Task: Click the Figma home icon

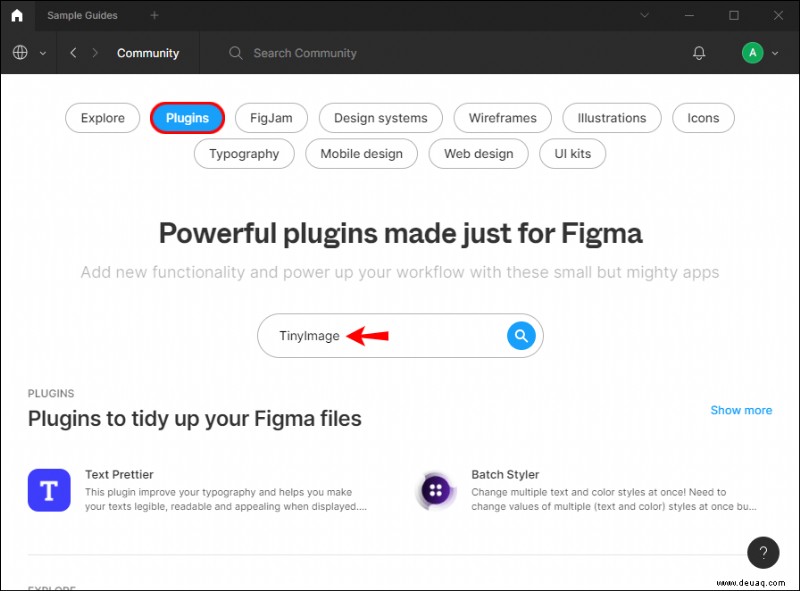Action: [16, 15]
